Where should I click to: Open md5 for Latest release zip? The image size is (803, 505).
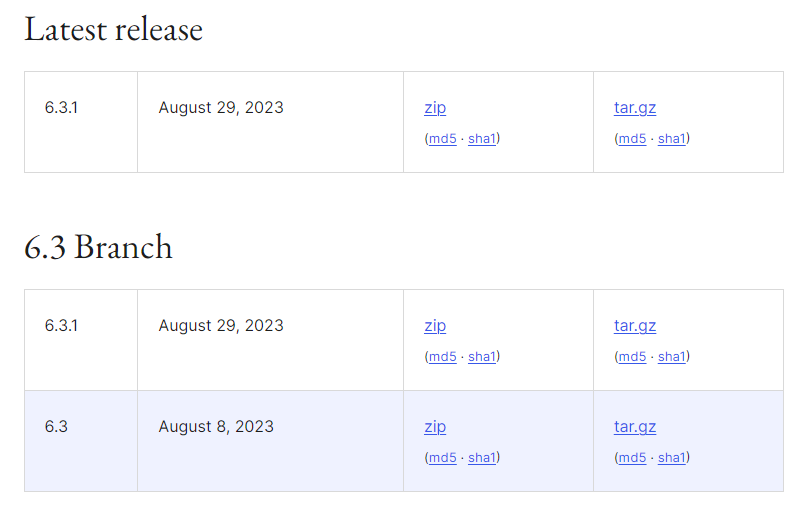coord(442,139)
